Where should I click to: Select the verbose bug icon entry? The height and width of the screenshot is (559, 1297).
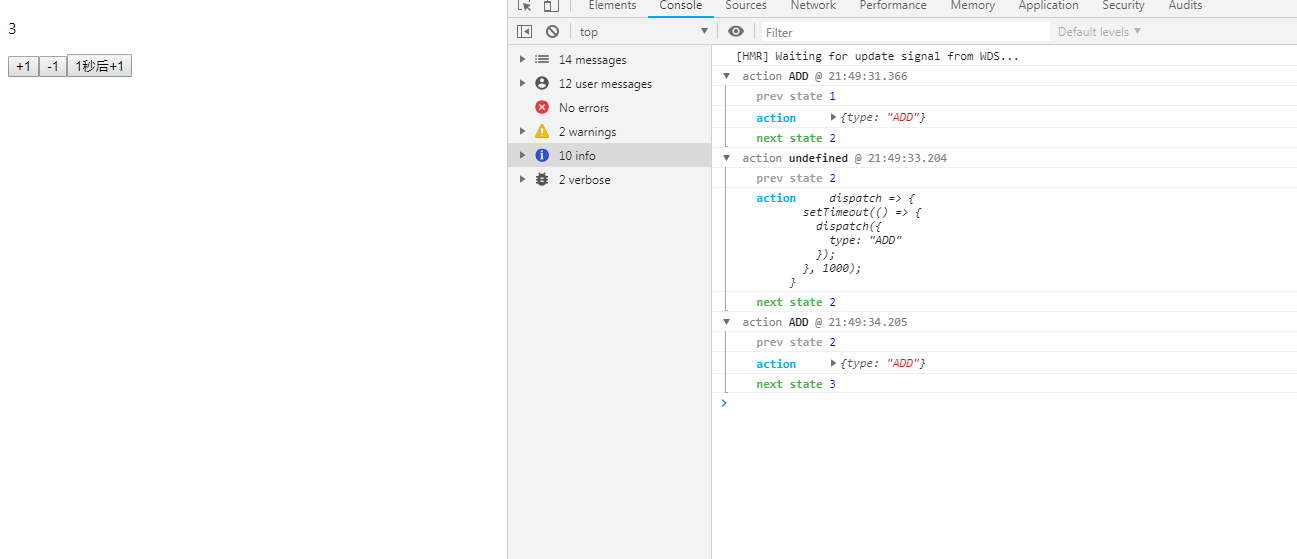pos(542,180)
